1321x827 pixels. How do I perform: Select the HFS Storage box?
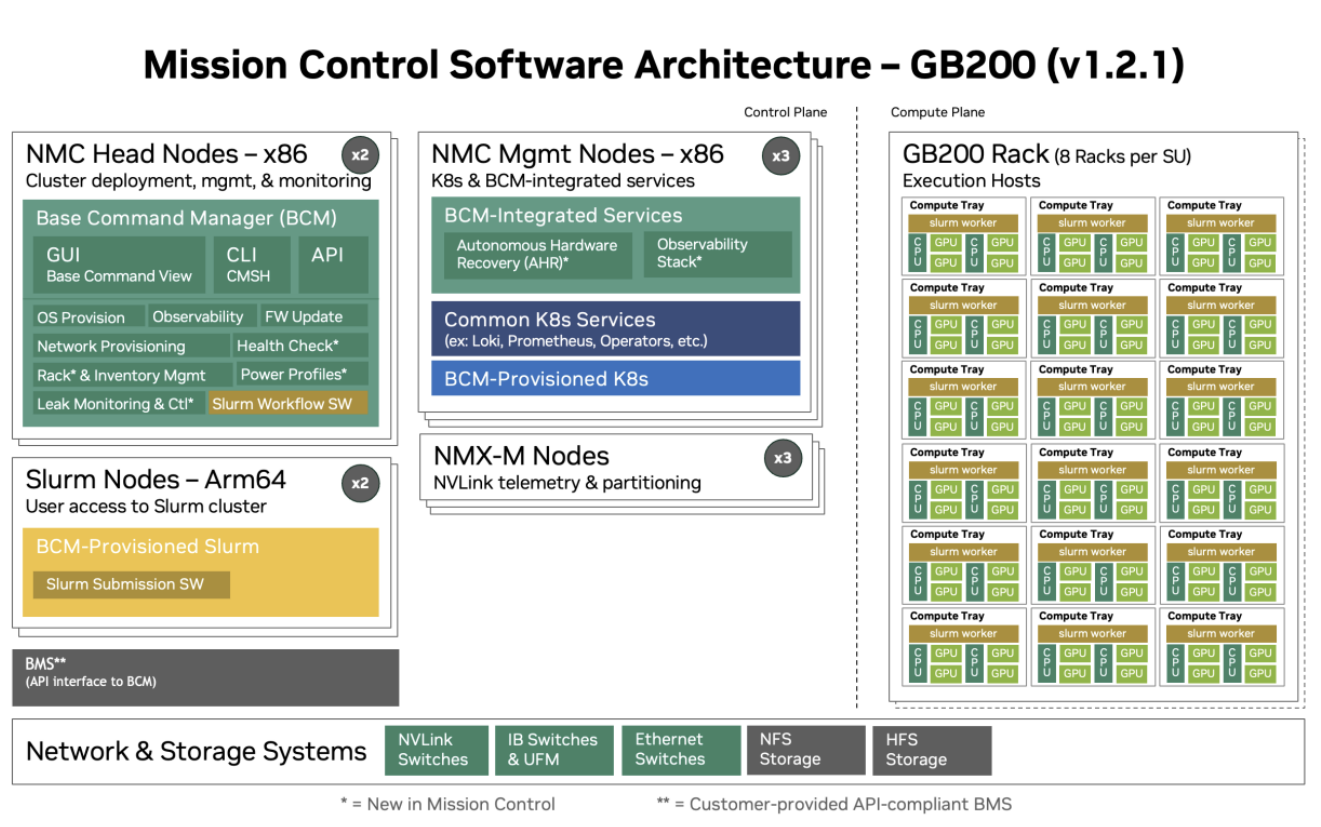[931, 750]
